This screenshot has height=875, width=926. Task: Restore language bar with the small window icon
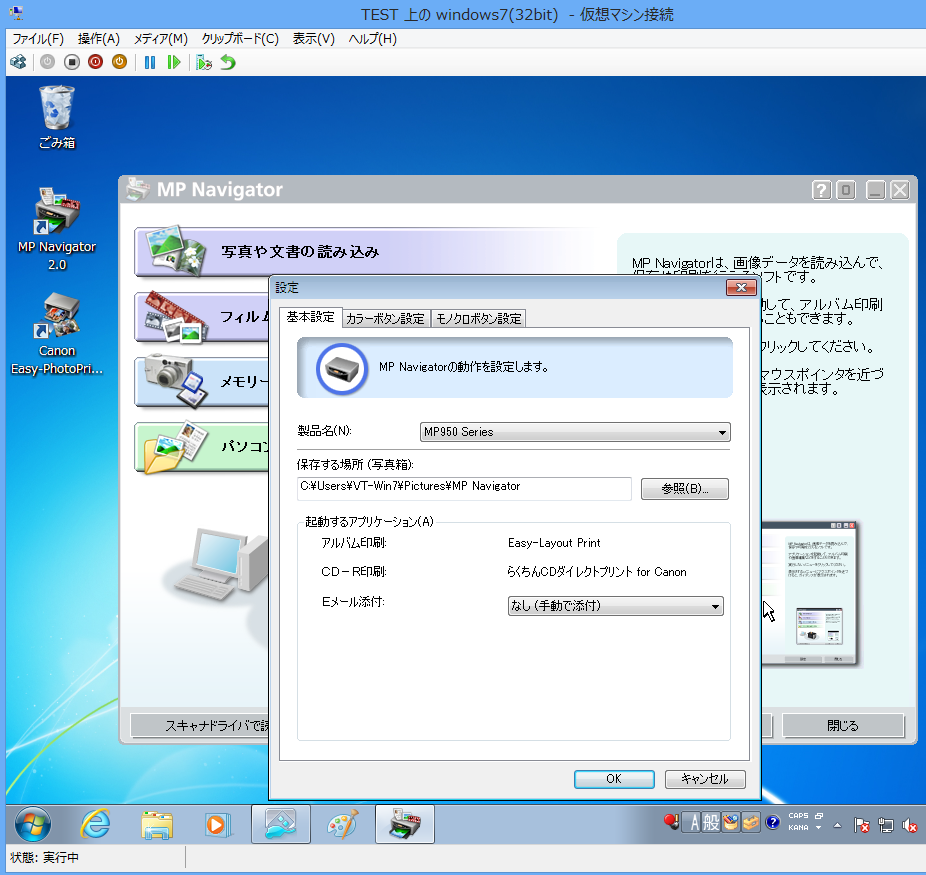tap(819, 815)
